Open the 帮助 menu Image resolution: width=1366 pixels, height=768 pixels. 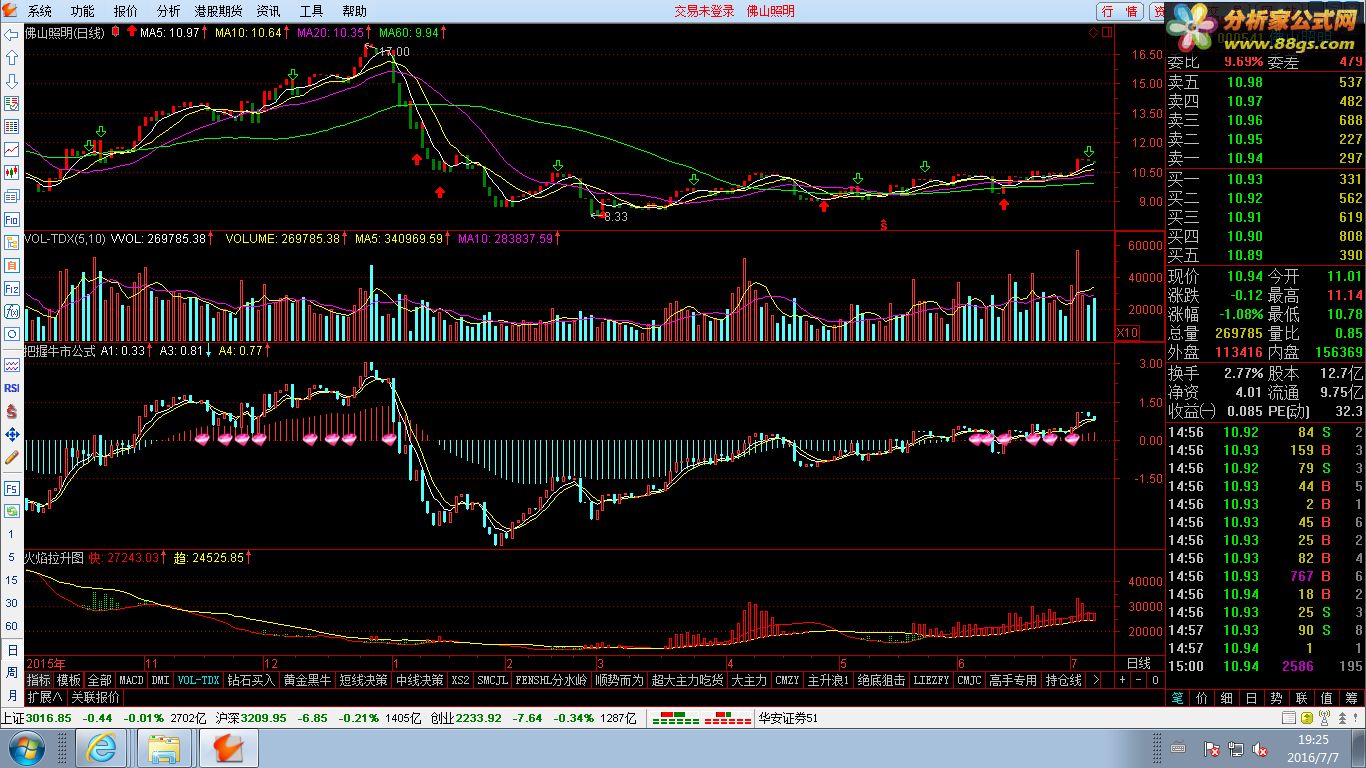[355, 11]
